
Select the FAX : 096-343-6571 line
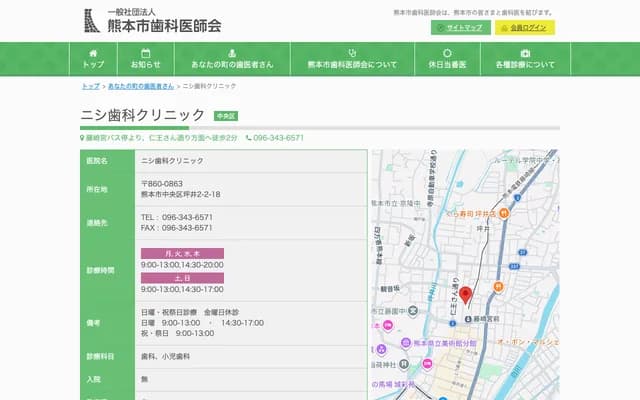177,228
